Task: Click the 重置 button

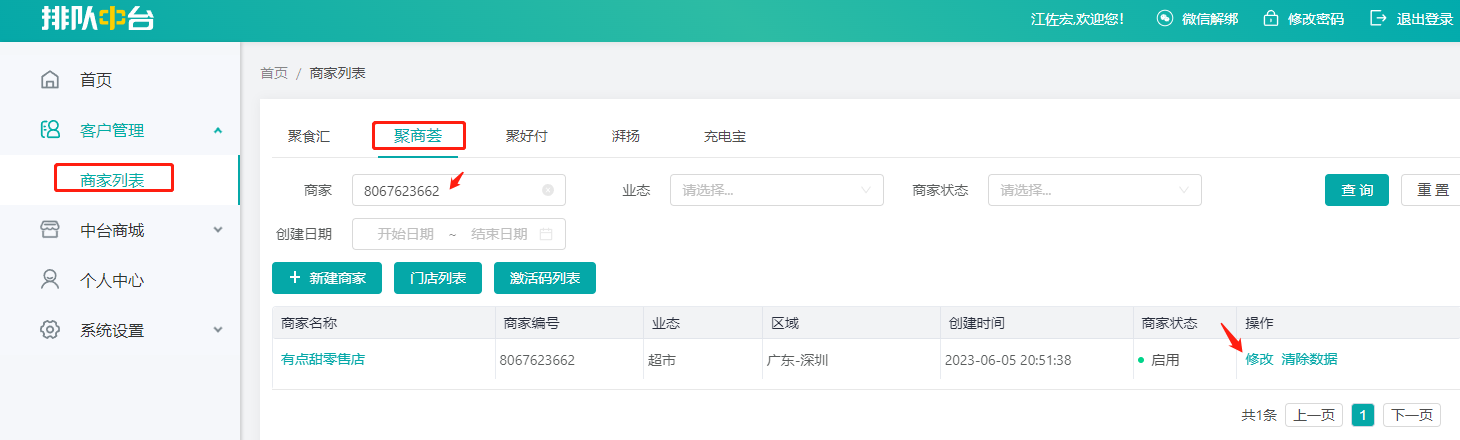Action: pyautogui.click(x=1432, y=190)
